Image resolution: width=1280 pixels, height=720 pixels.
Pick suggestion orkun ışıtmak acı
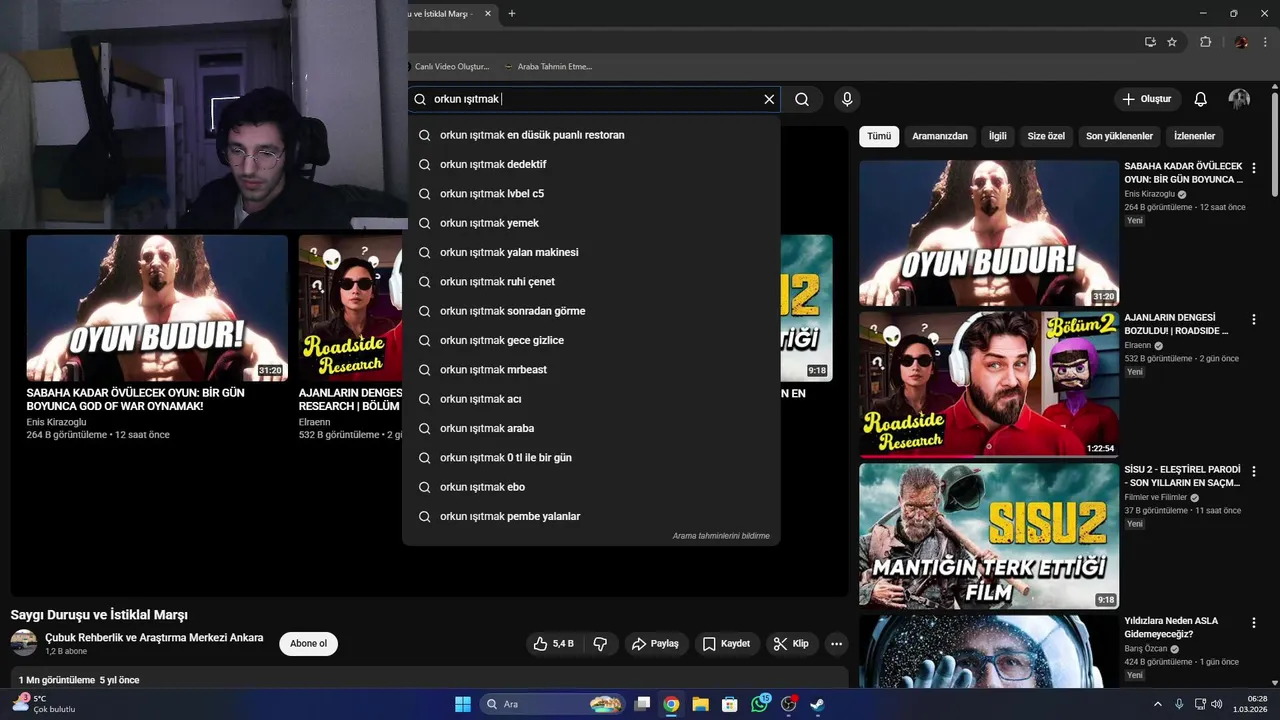coord(591,399)
